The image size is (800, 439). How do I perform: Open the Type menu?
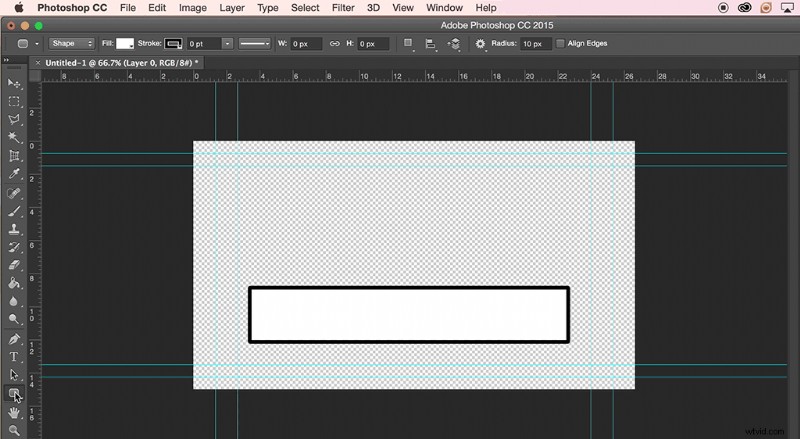pos(267,8)
